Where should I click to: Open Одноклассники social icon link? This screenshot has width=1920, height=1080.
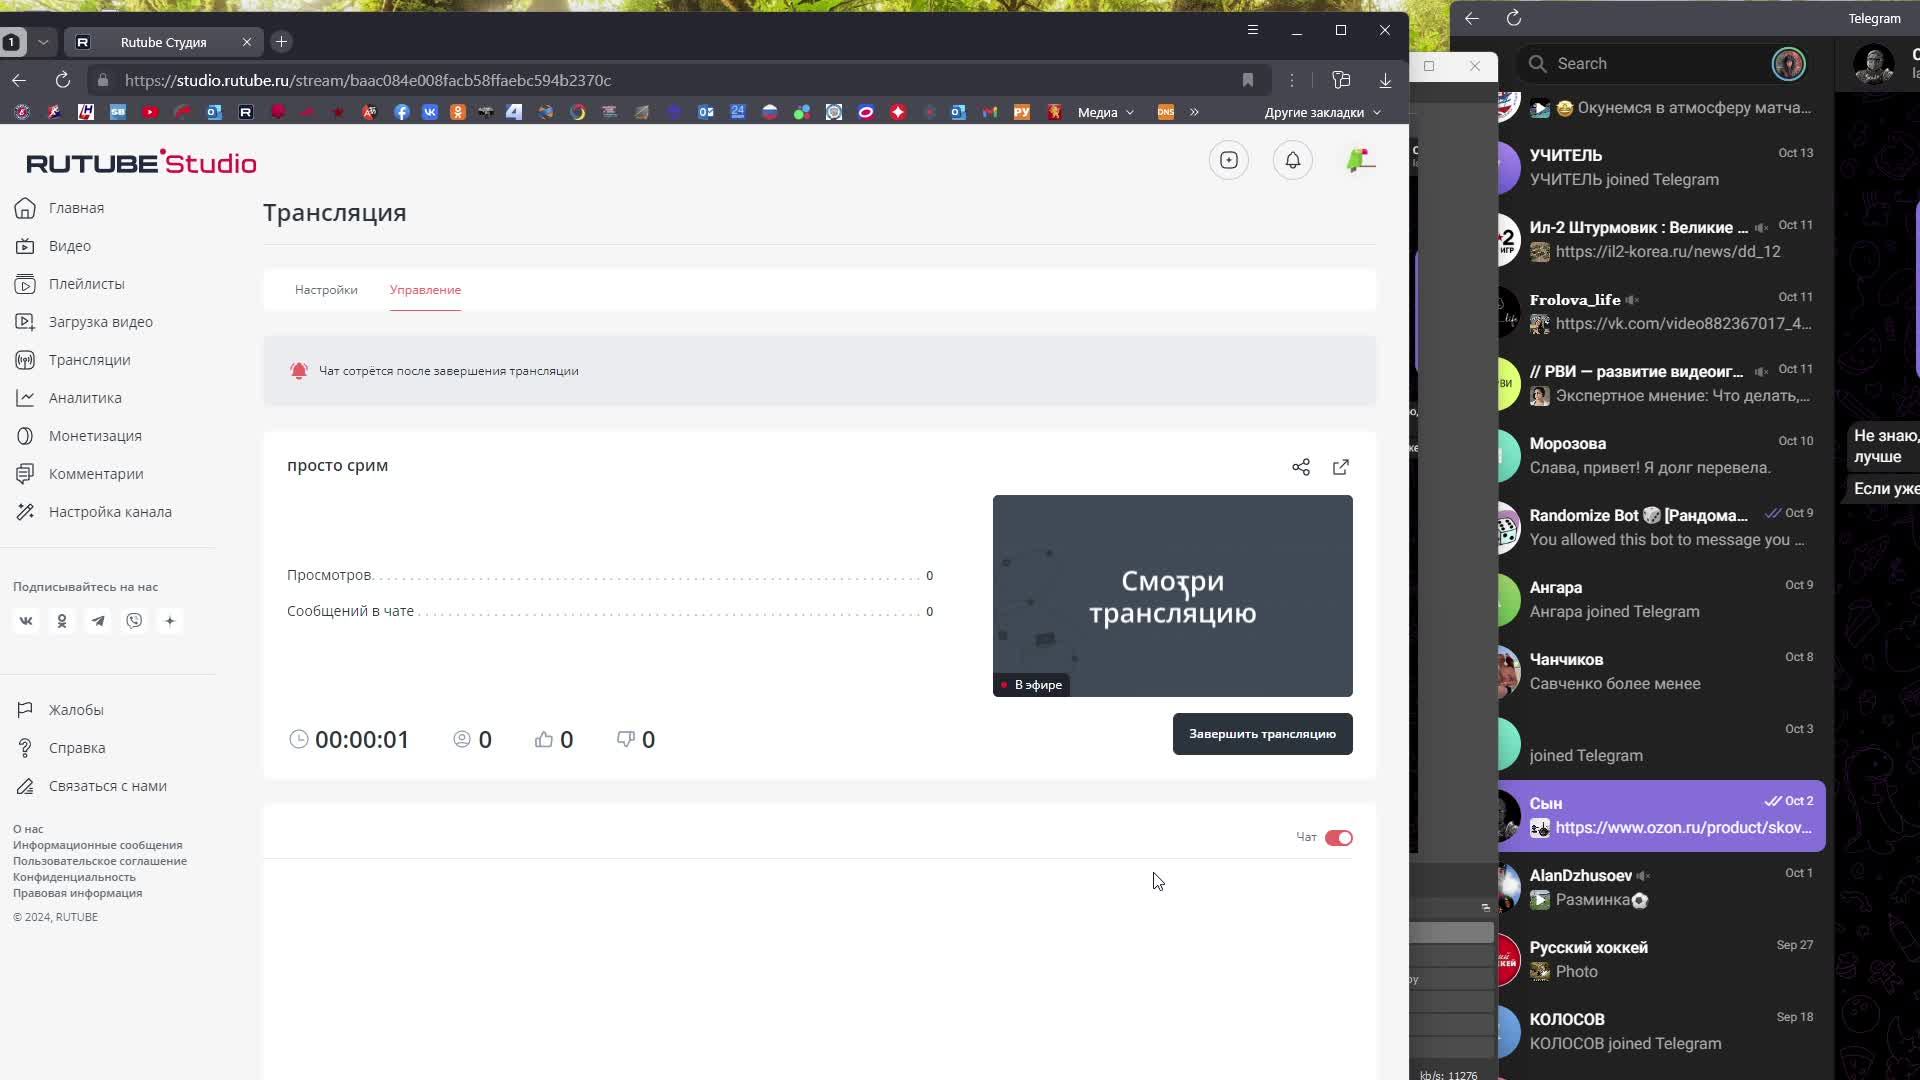pyautogui.click(x=62, y=620)
